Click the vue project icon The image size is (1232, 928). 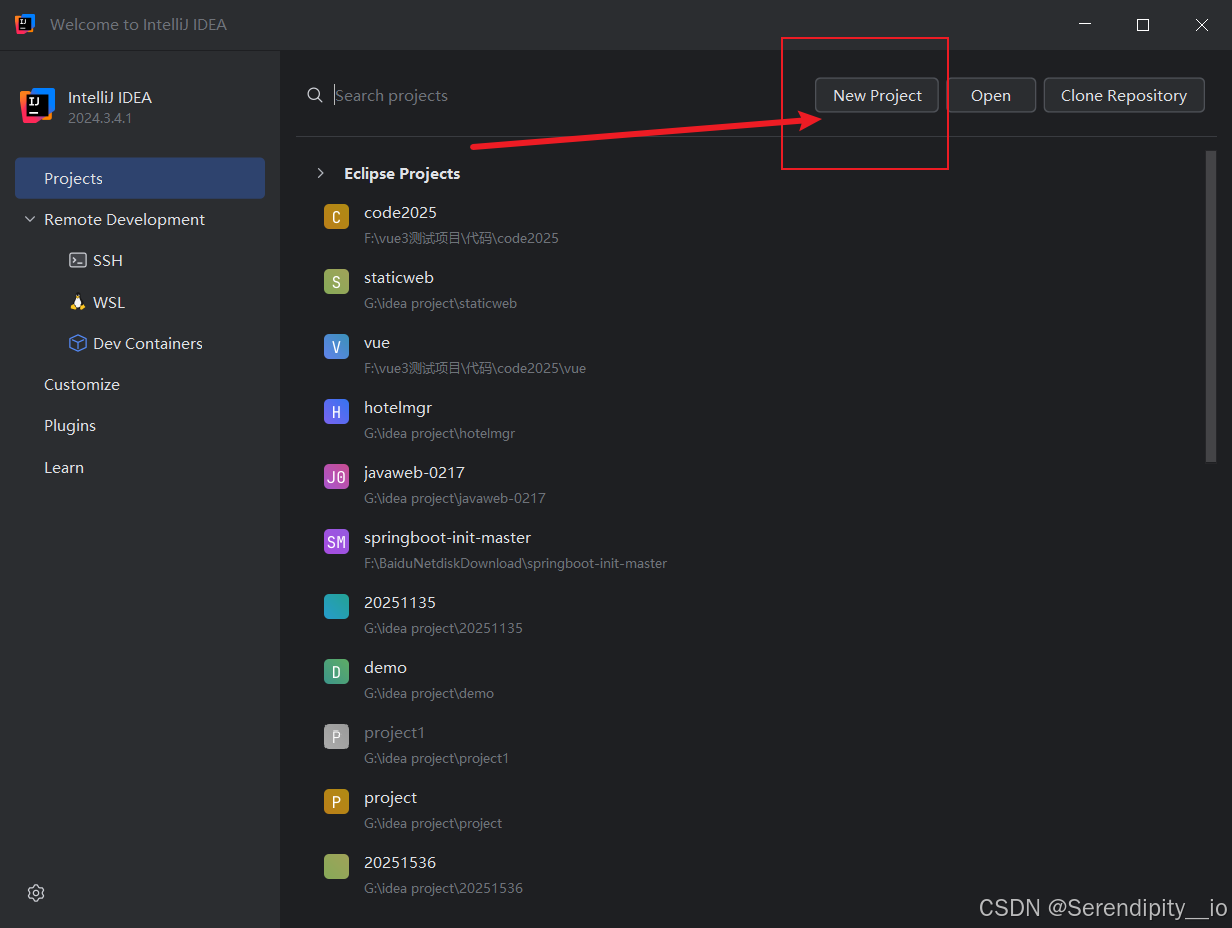pyautogui.click(x=336, y=347)
